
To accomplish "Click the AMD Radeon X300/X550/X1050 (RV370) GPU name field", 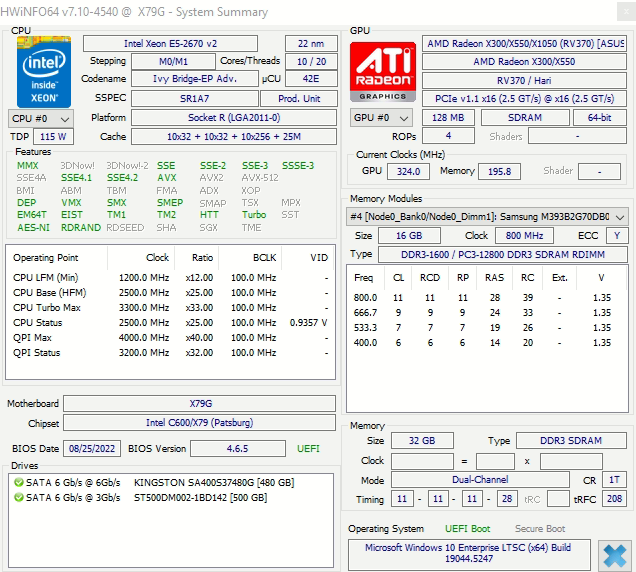I will point(524,43).
